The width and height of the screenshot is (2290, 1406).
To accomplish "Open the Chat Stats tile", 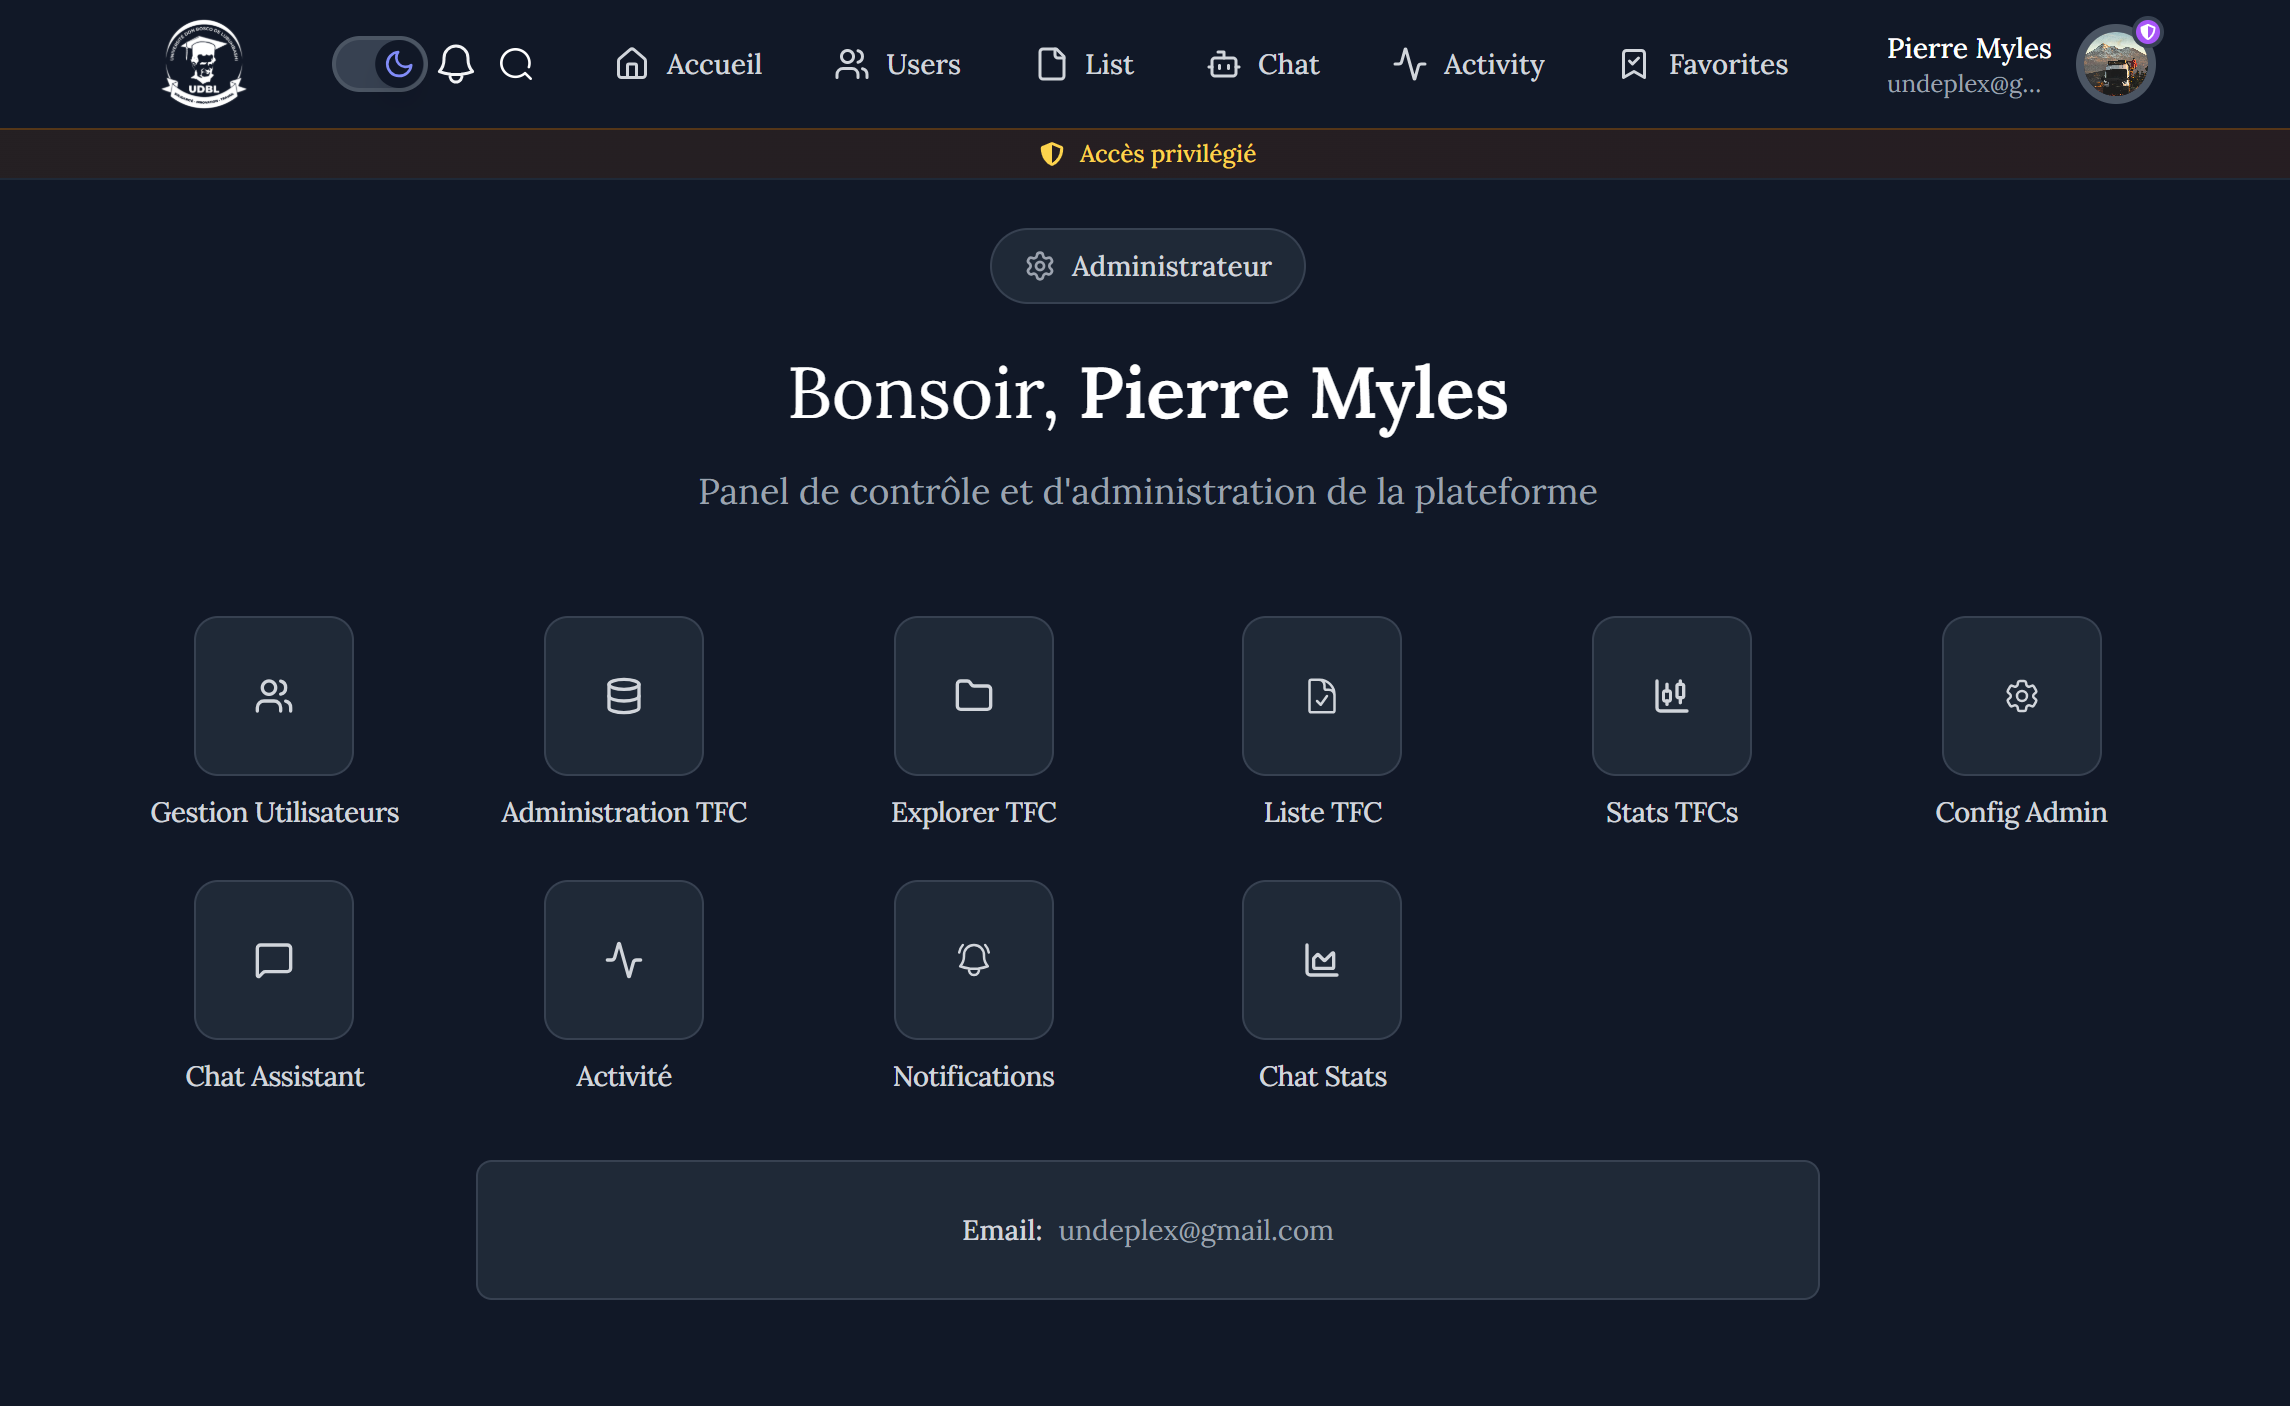I will click(1321, 960).
